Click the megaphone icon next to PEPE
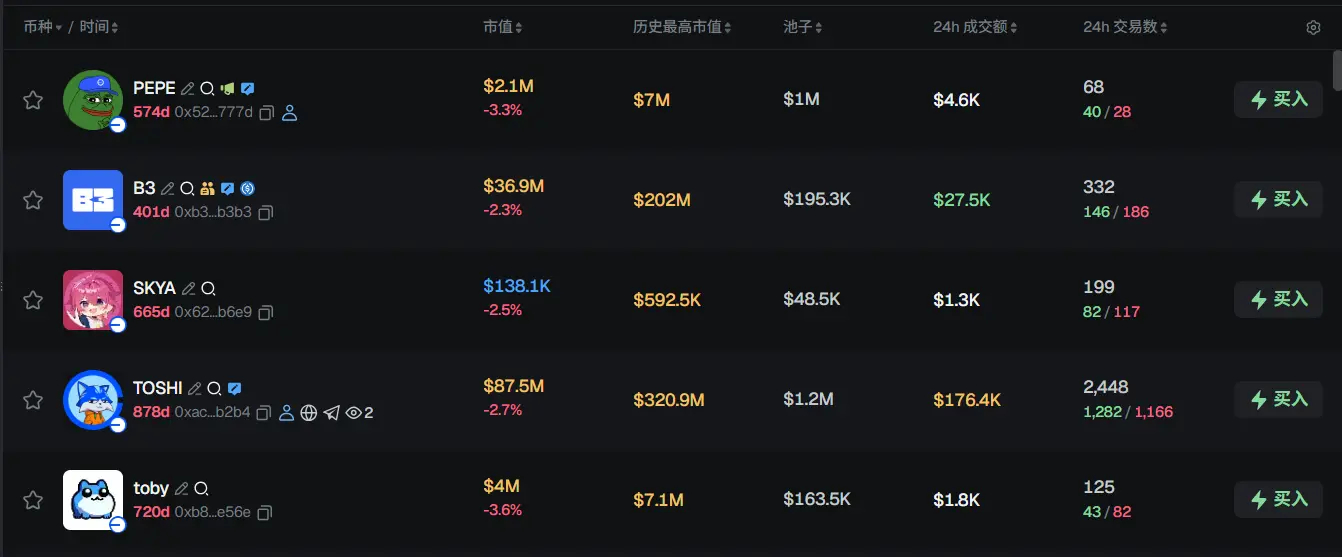The image size is (1342, 557). (x=227, y=88)
